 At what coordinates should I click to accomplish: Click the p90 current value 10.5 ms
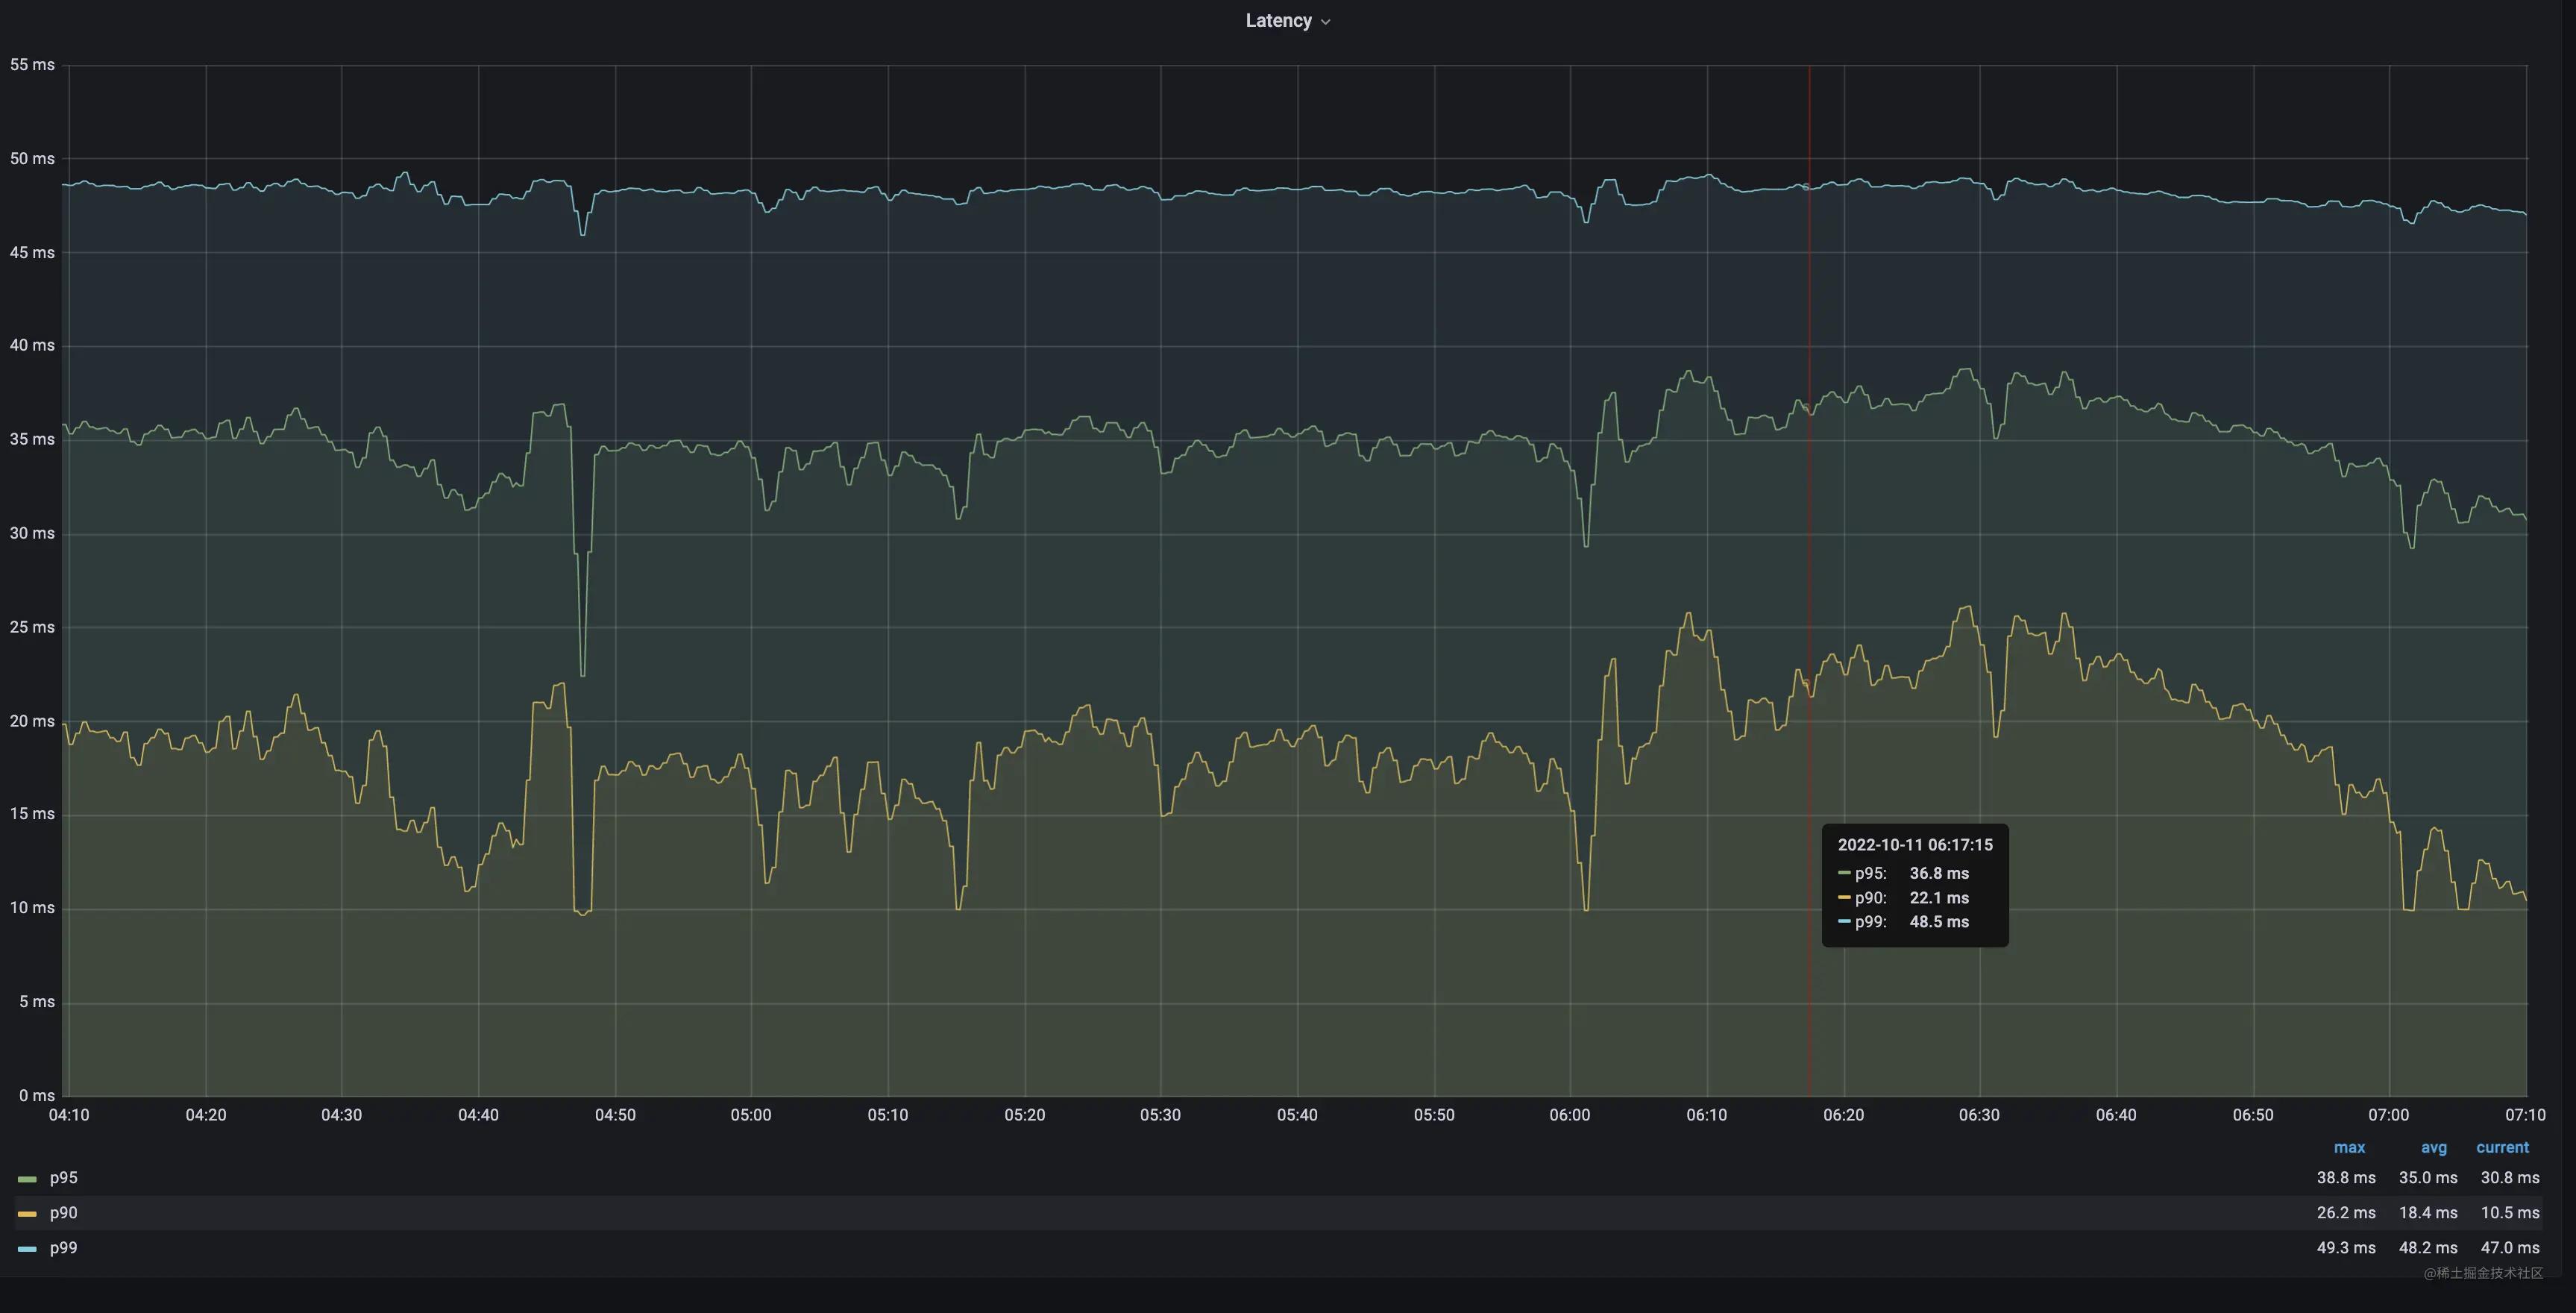click(x=2509, y=1213)
